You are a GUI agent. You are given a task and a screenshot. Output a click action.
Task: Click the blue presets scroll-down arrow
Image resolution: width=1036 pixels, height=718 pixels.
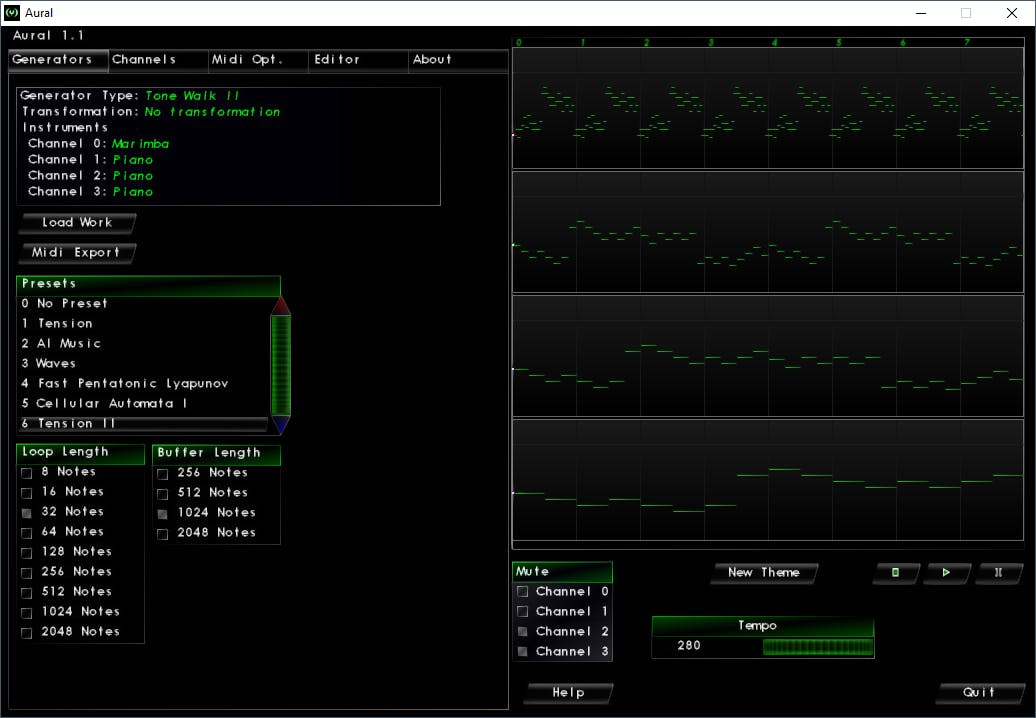[281, 425]
